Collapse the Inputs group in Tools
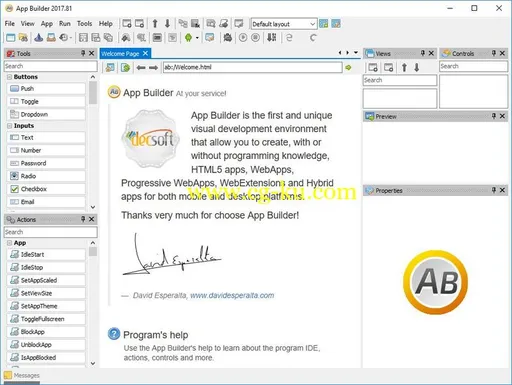Image resolution: width=512 pixels, height=385 pixels. coord(9,126)
